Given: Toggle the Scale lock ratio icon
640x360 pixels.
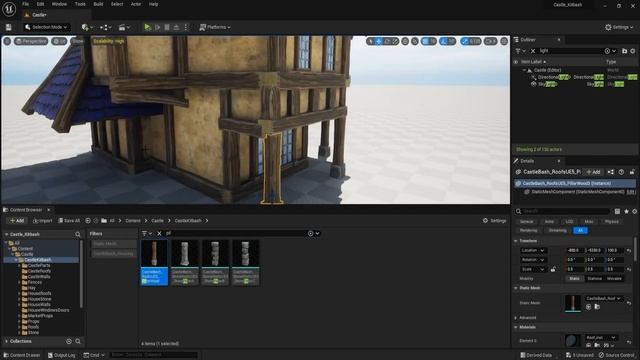Looking at the screenshot, I should 553,269.
